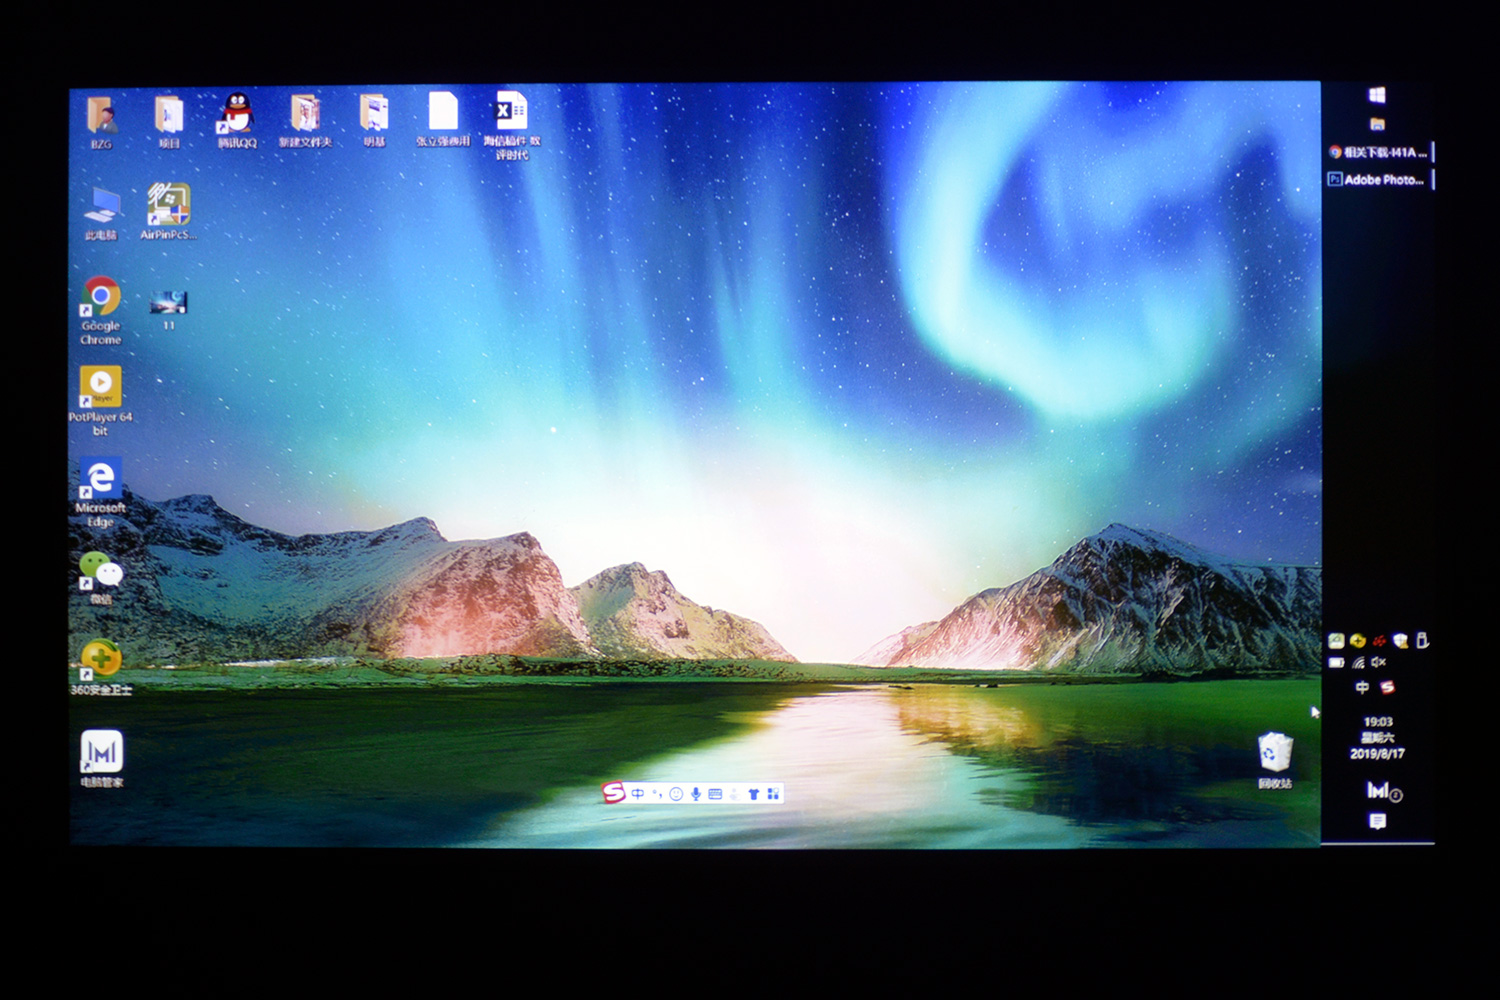Select the WeChat (微信) desktop shortcut
1500x1000 pixels.
point(100,571)
